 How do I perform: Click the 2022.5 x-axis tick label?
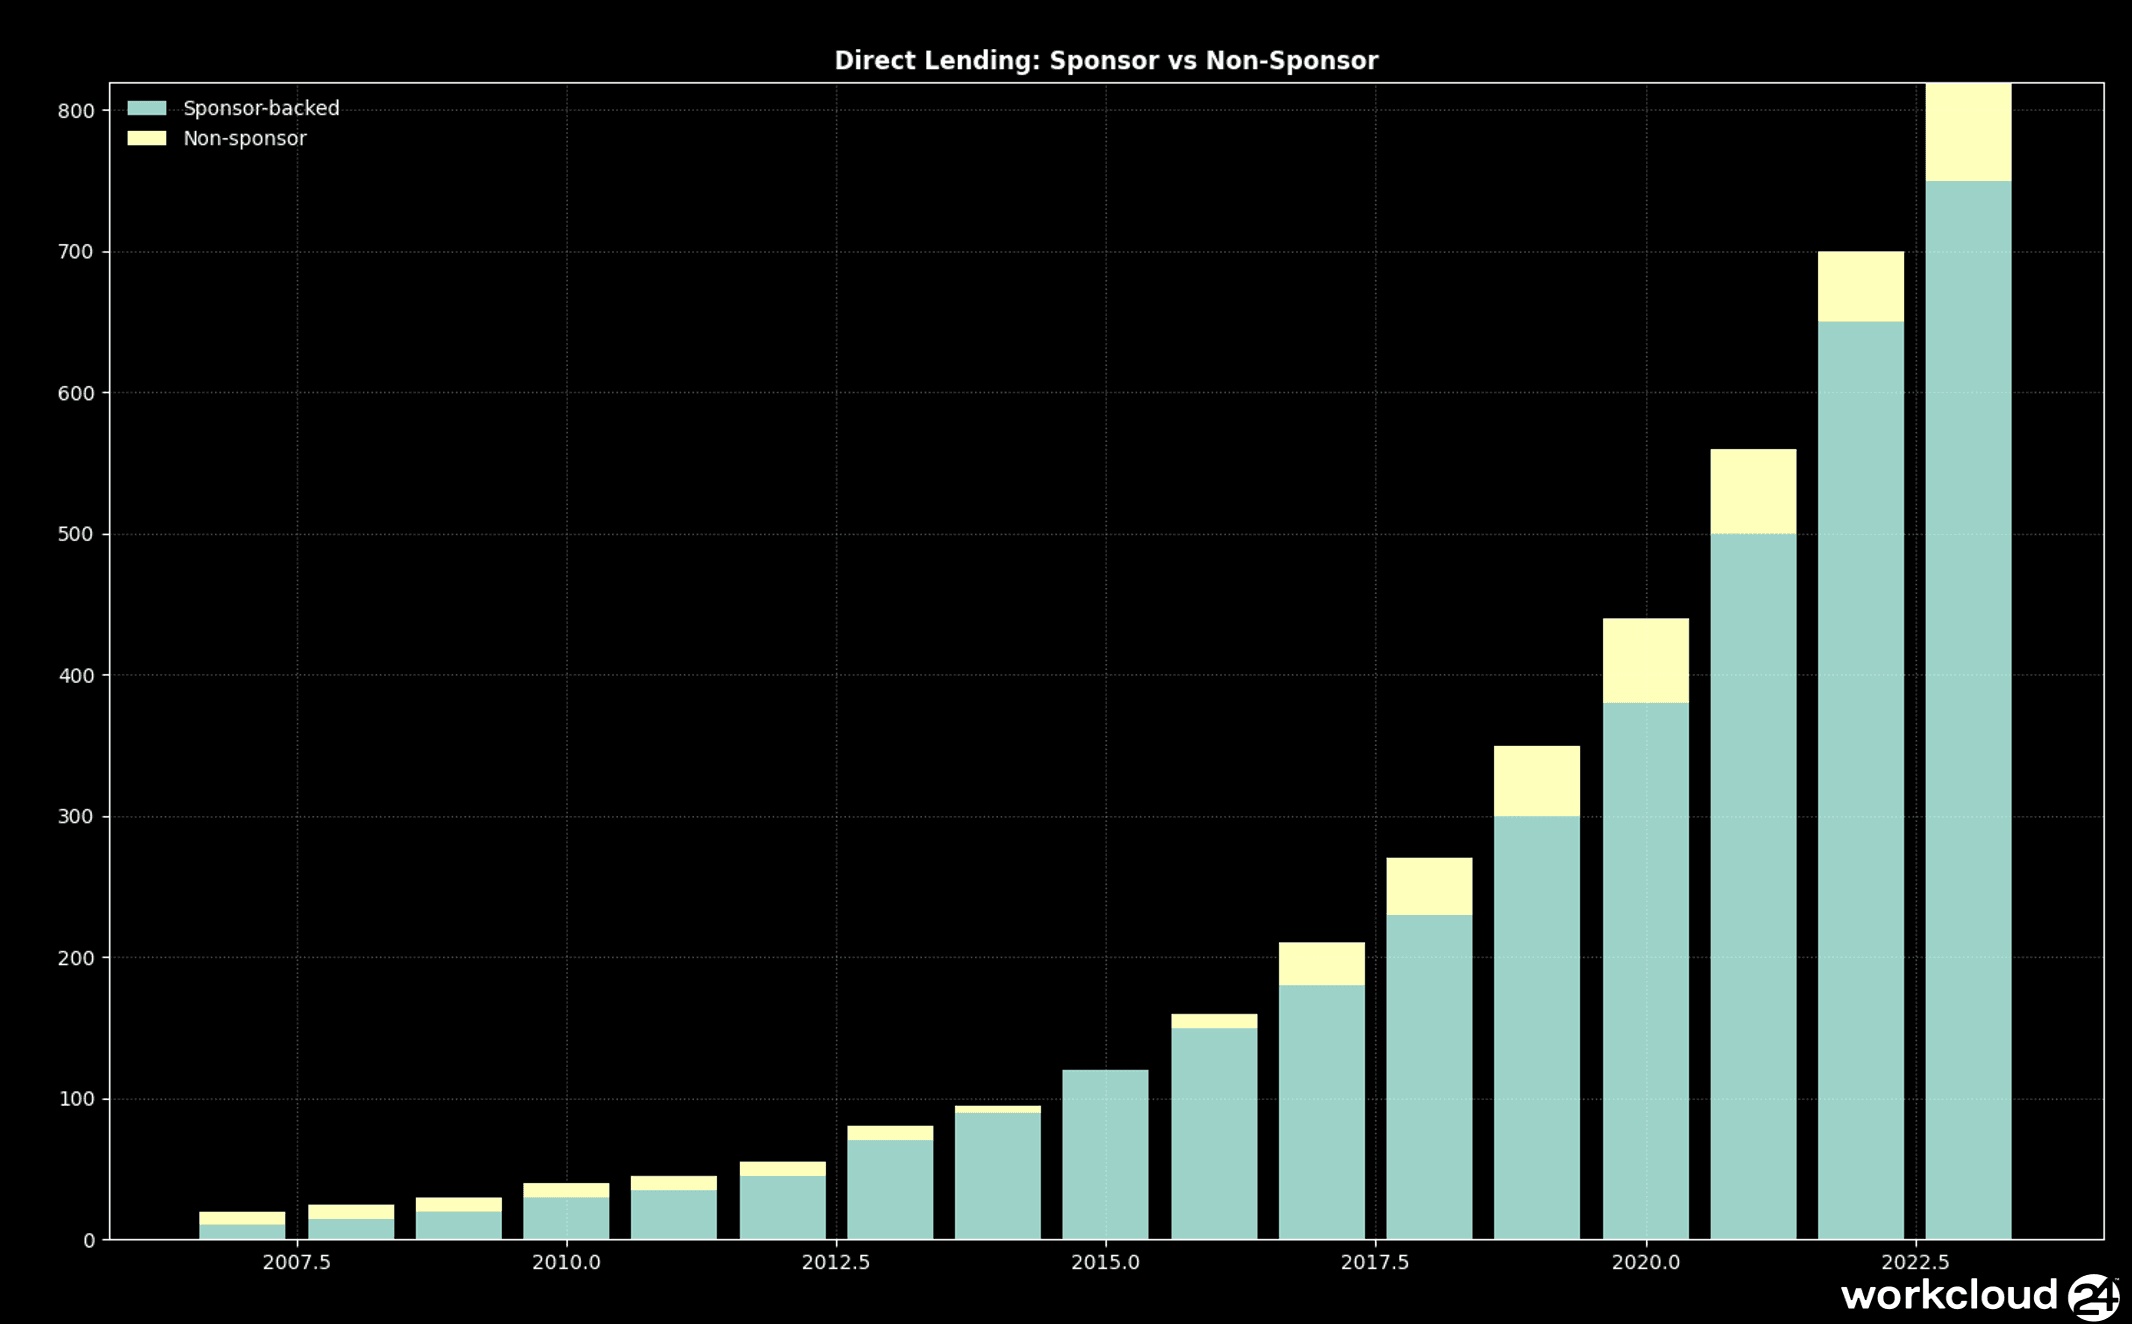[1915, 1262]
